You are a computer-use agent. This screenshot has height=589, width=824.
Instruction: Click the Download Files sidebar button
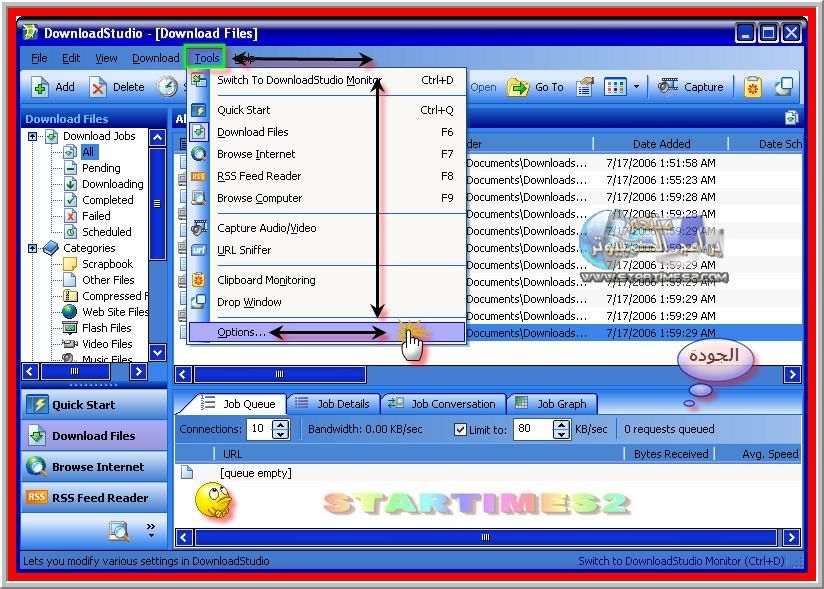tap(94, 436)
